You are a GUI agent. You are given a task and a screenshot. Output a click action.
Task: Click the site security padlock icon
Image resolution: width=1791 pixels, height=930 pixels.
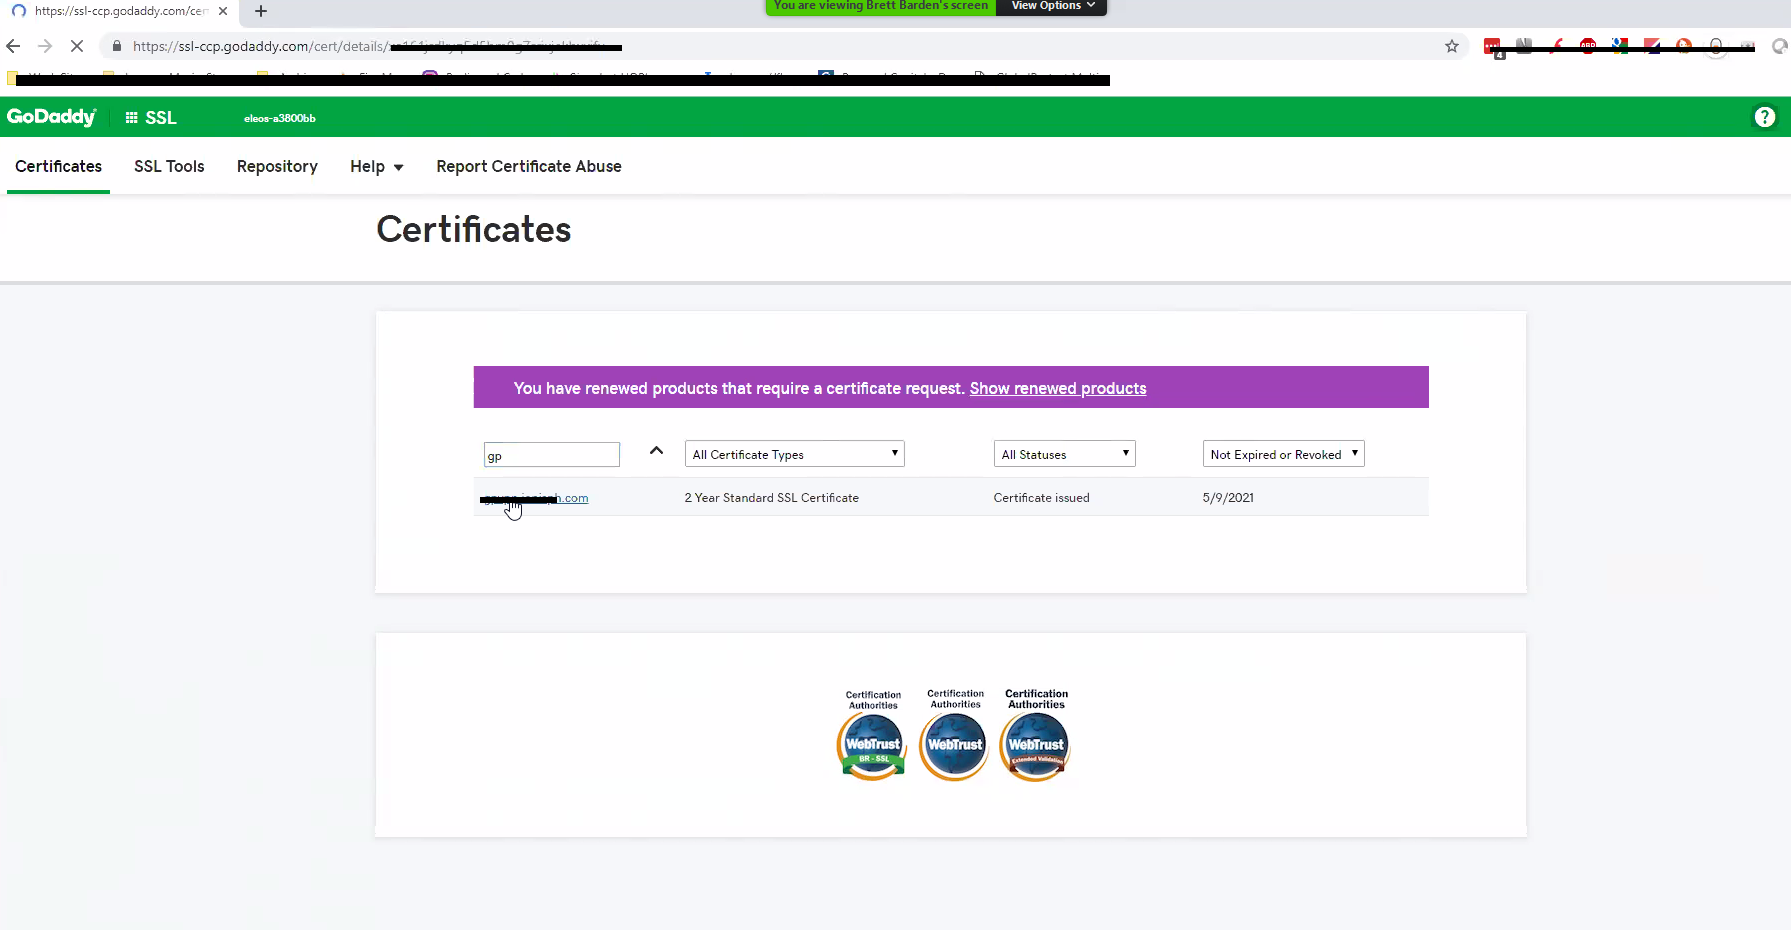click(116, 46)
